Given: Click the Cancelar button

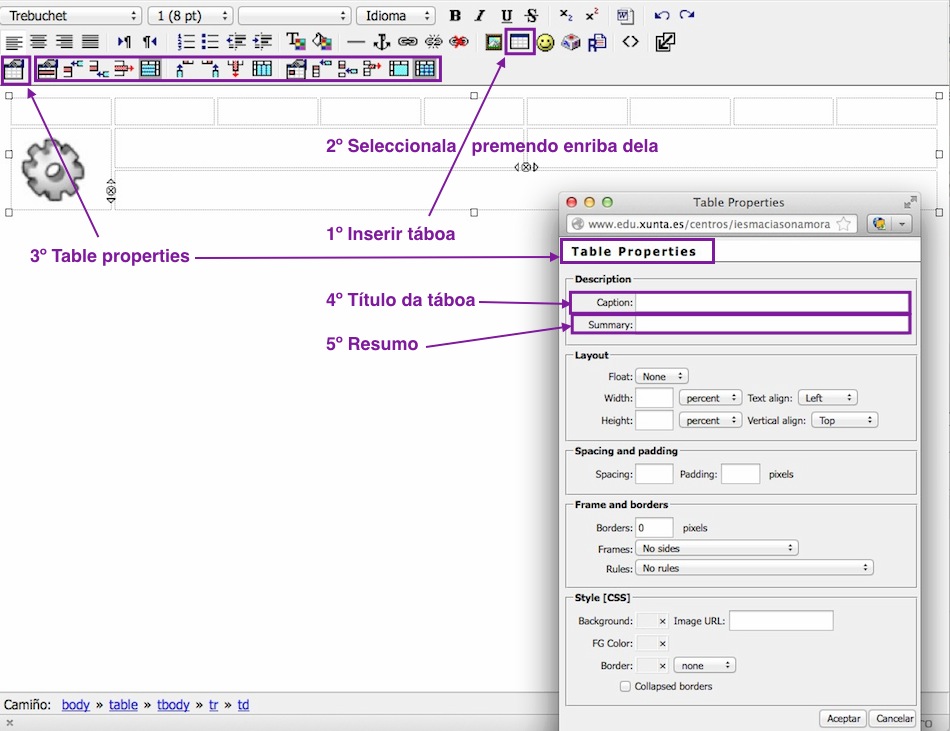Looking at the screenshot, I should (x=894, y=719).
